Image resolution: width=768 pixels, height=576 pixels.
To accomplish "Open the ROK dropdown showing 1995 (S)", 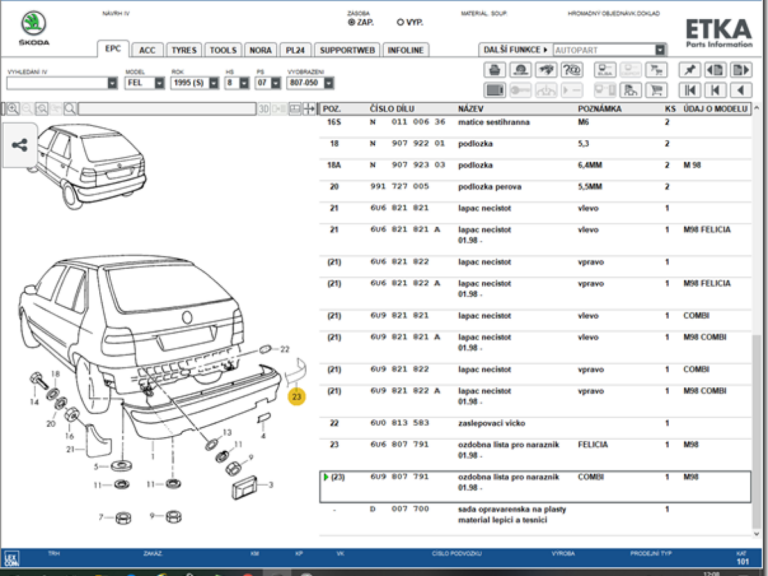I will pos(194,83).
